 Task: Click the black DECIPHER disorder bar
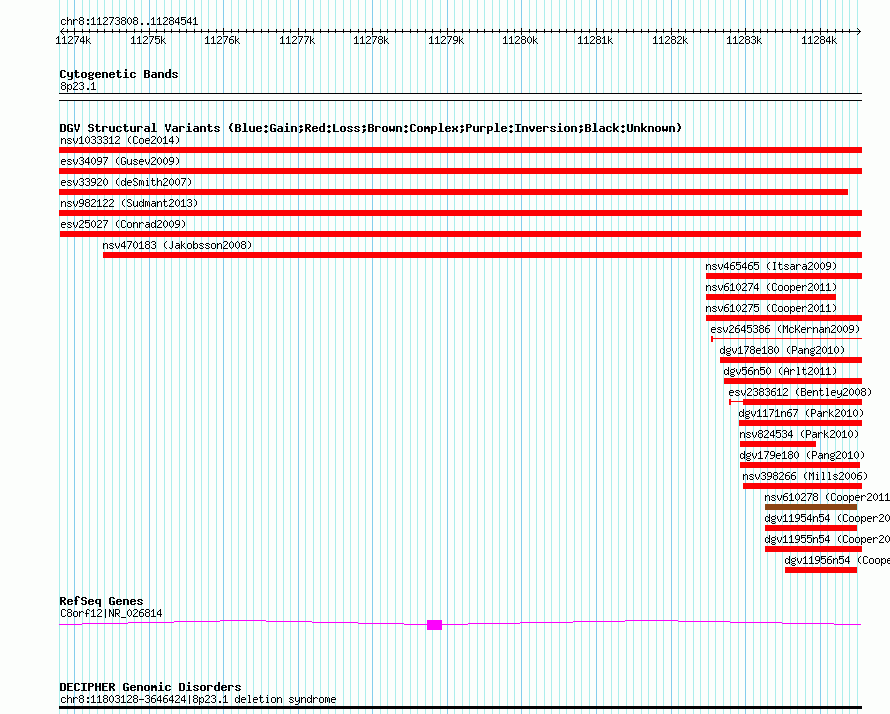(460, 708)
